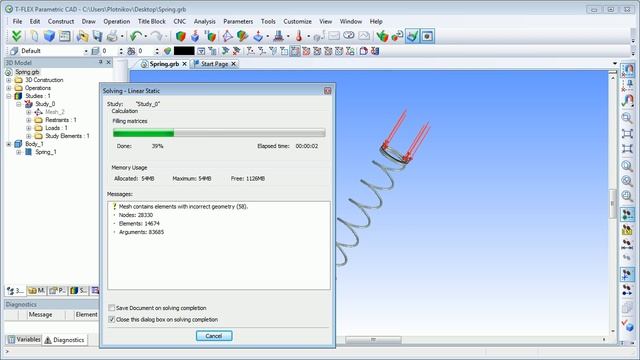Select the Mesh_2 item in the tree

[x=55, y=112]
